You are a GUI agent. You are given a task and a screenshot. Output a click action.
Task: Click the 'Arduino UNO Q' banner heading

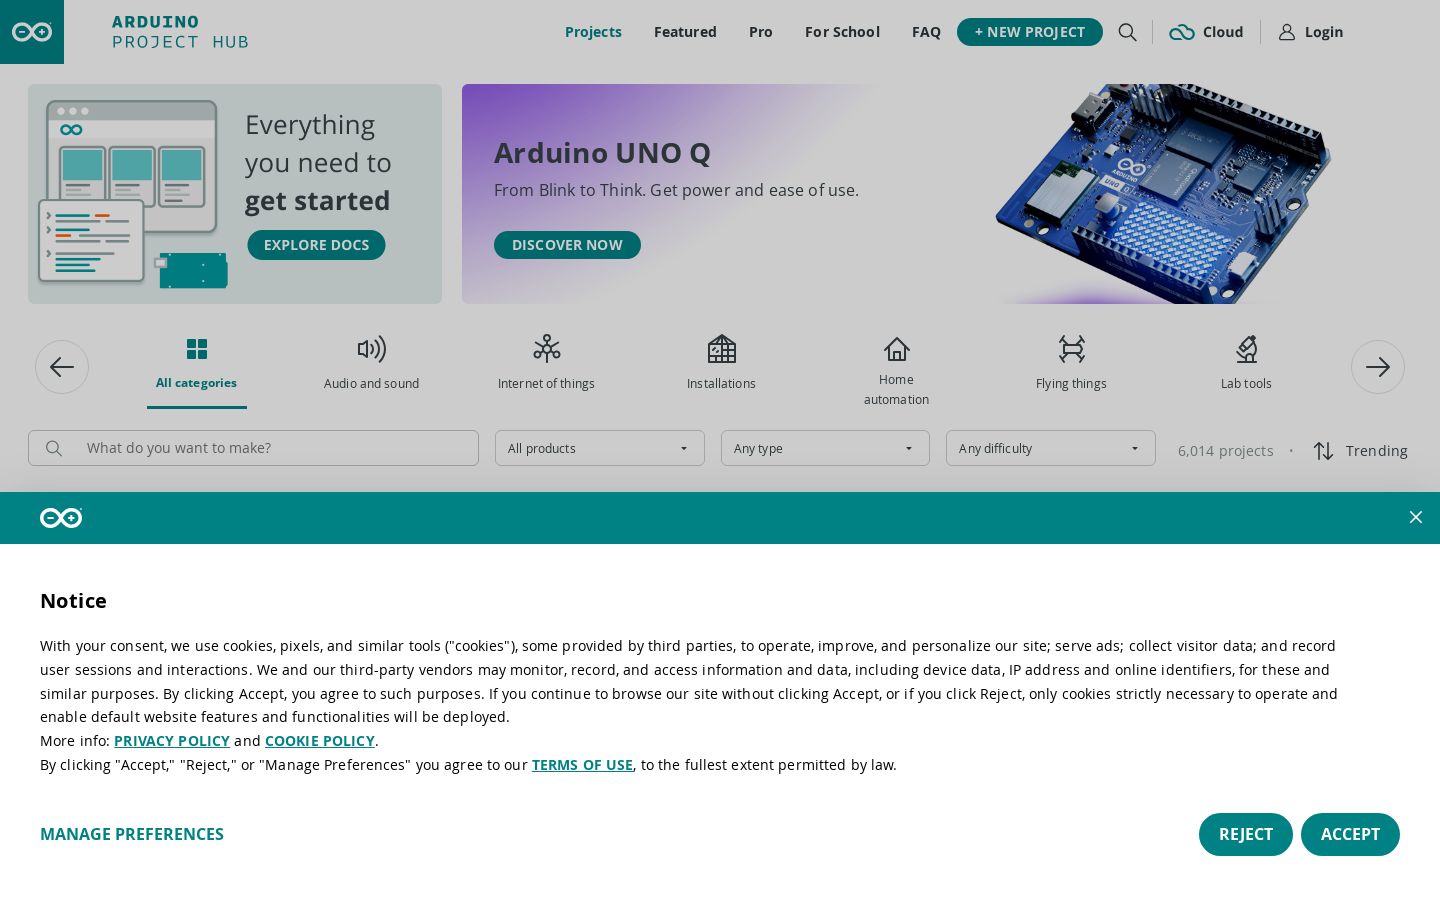pyautogui.click(x=602, y=153)
